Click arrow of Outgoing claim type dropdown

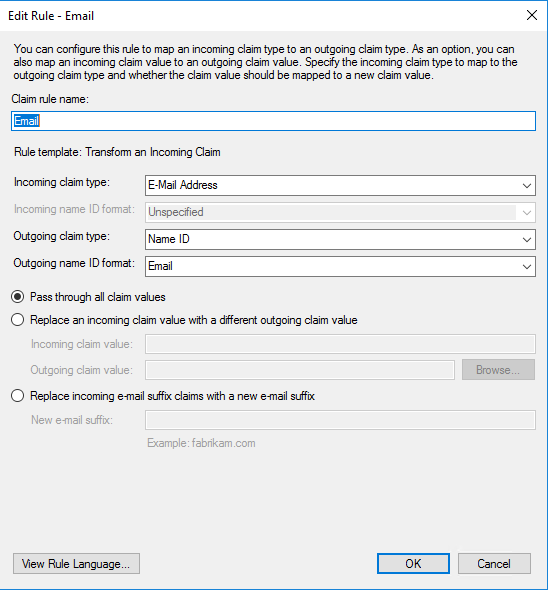pyautogui.click(x=527, y=240)
